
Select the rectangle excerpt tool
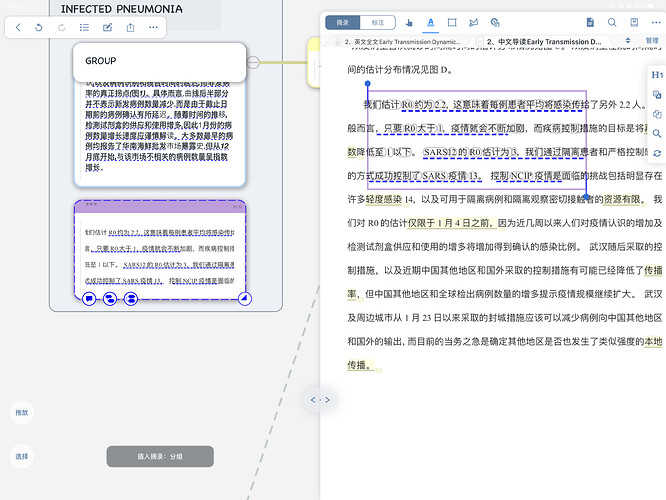452,23
